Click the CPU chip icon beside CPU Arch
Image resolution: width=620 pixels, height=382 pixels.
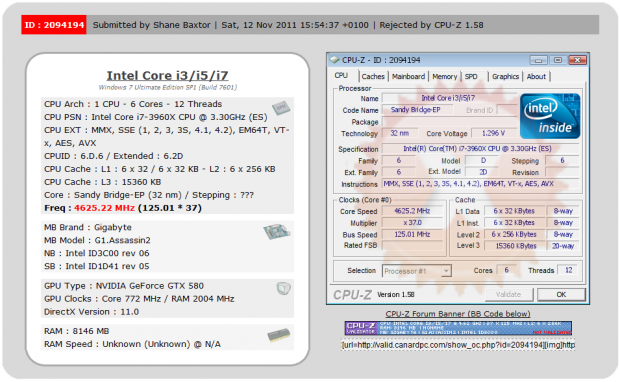[281, 108]
